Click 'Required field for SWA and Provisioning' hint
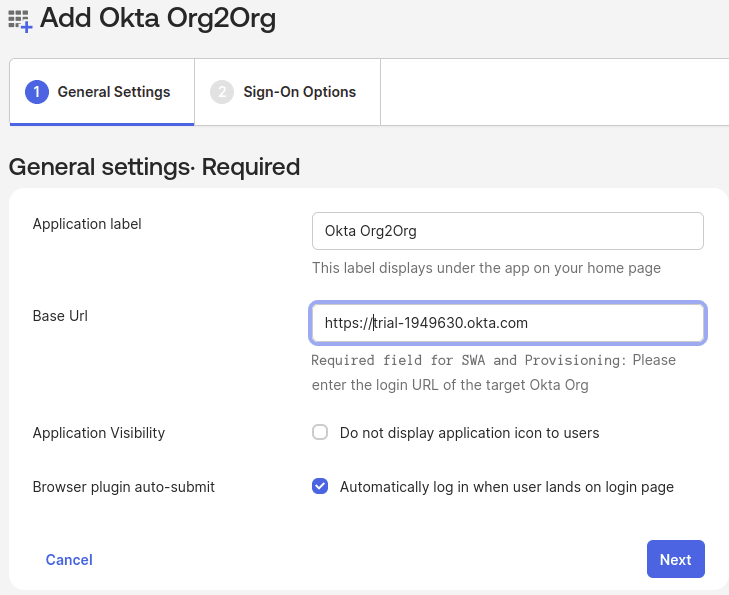 pos(493,372)
